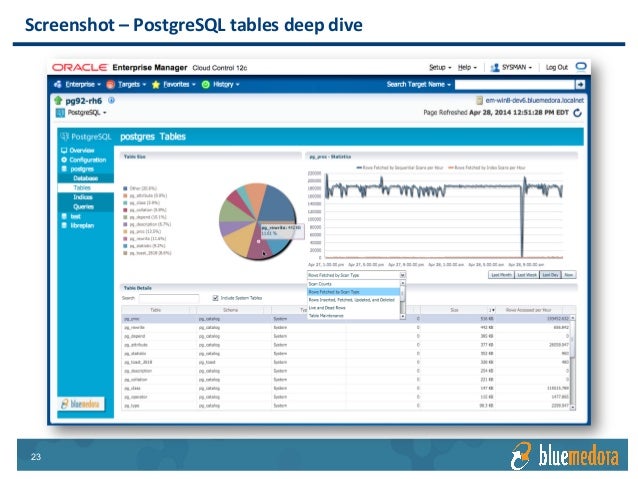Open the Overview sidebar item

coord(81,150)
